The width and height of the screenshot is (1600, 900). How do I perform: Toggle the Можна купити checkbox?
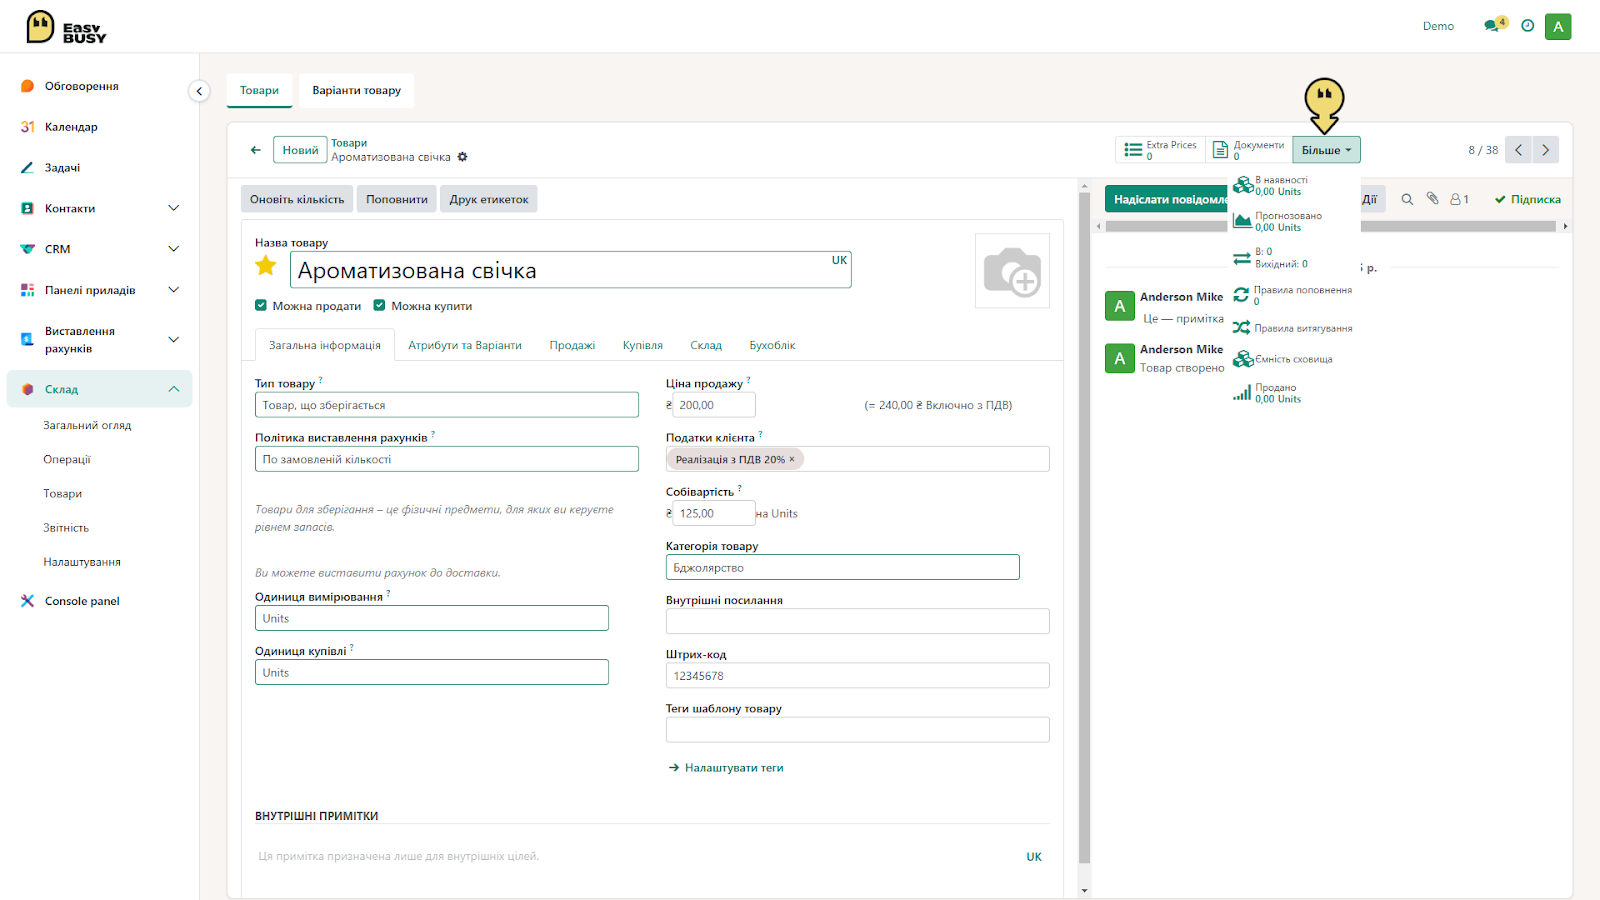(x=379, y=306)
